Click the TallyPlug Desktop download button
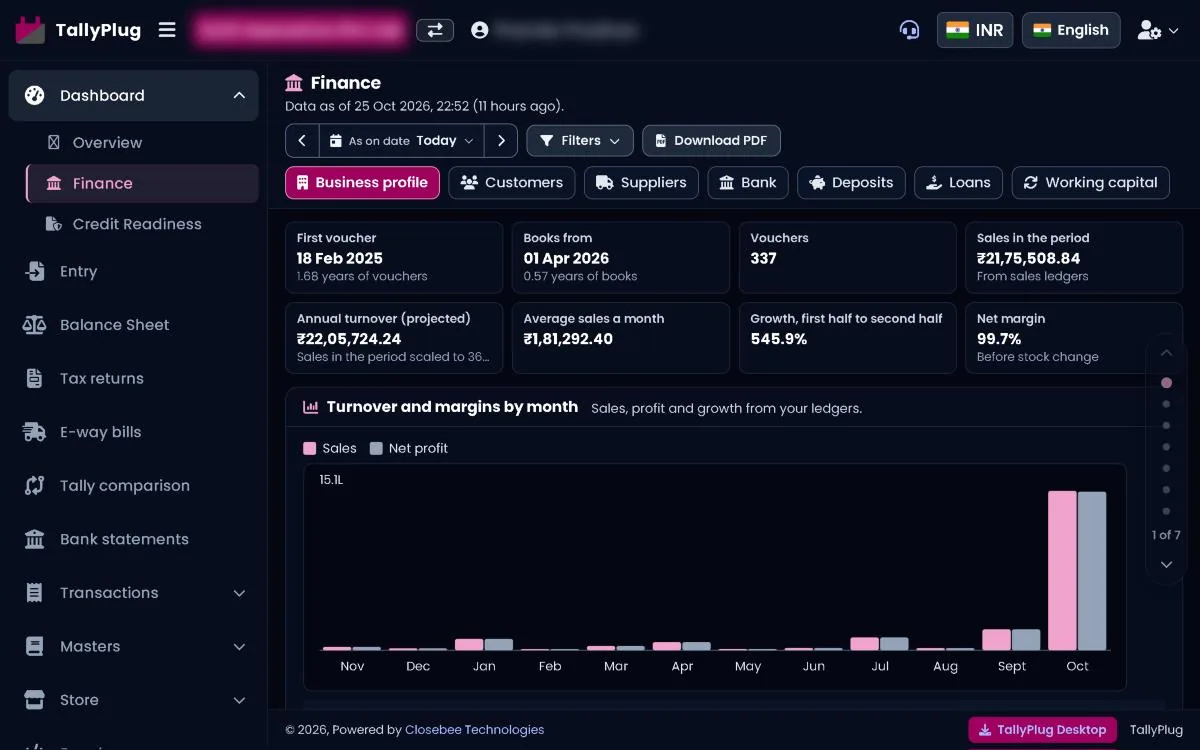Image resolution: width=1200 pixels, height=750 pixels. click(x=1042, y=730)
